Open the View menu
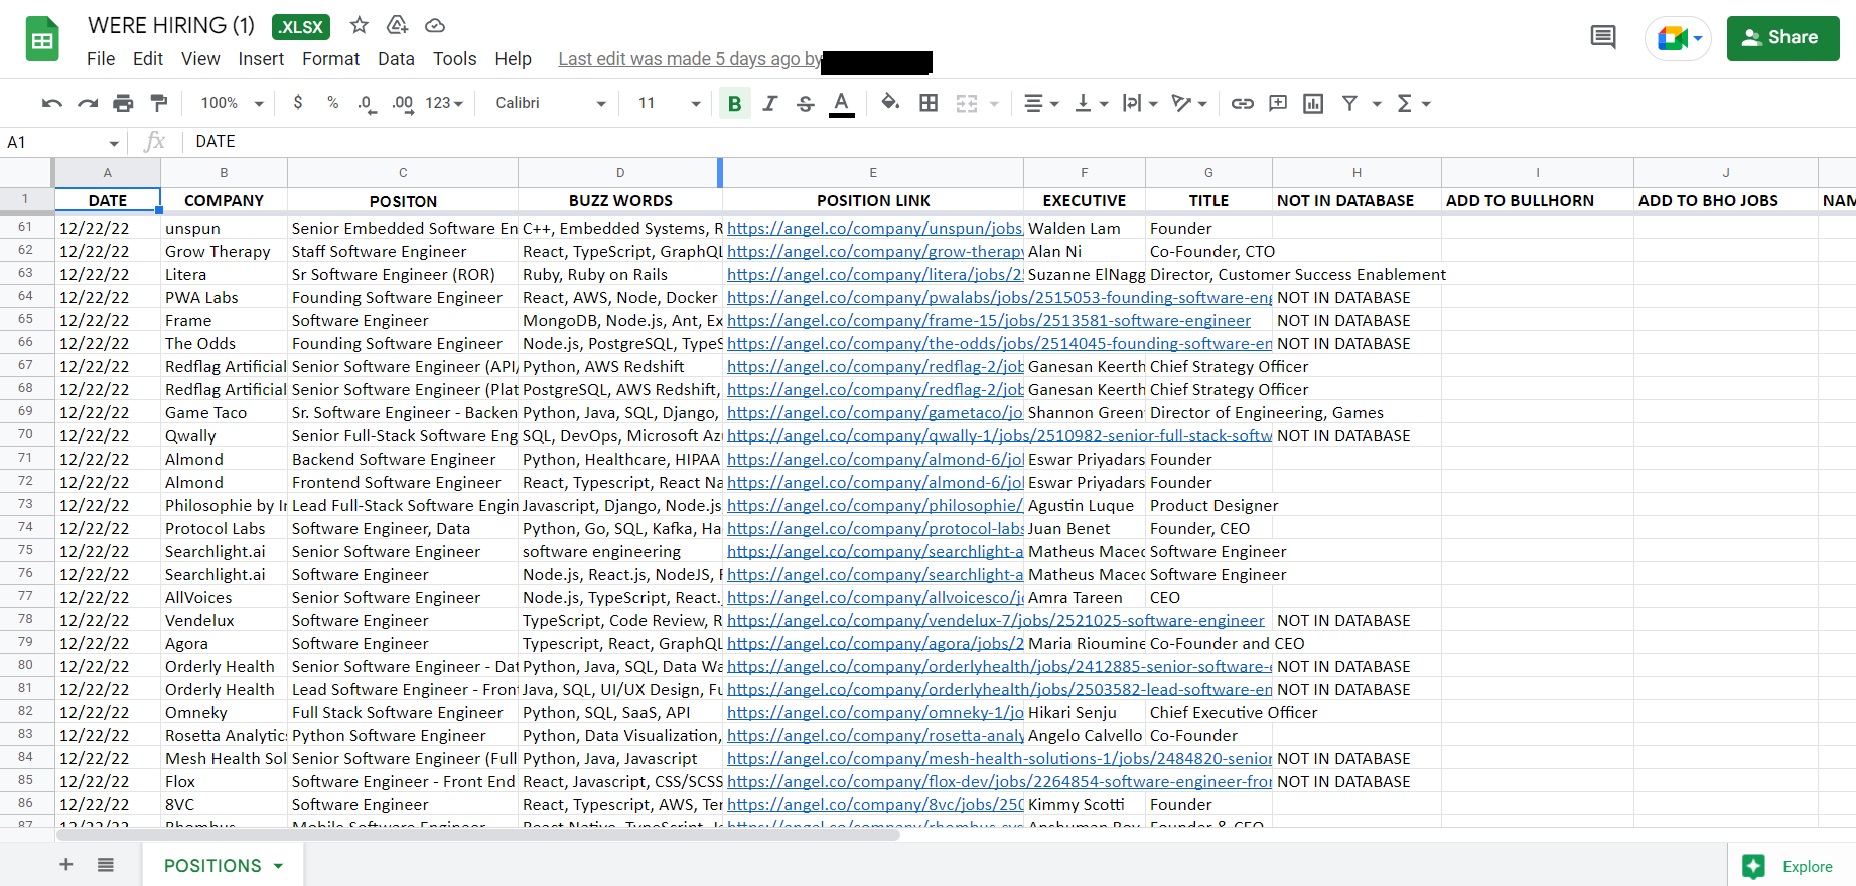Image resolution: width=1856 pixels, height=886 pixels. click(x=200, y=59)
